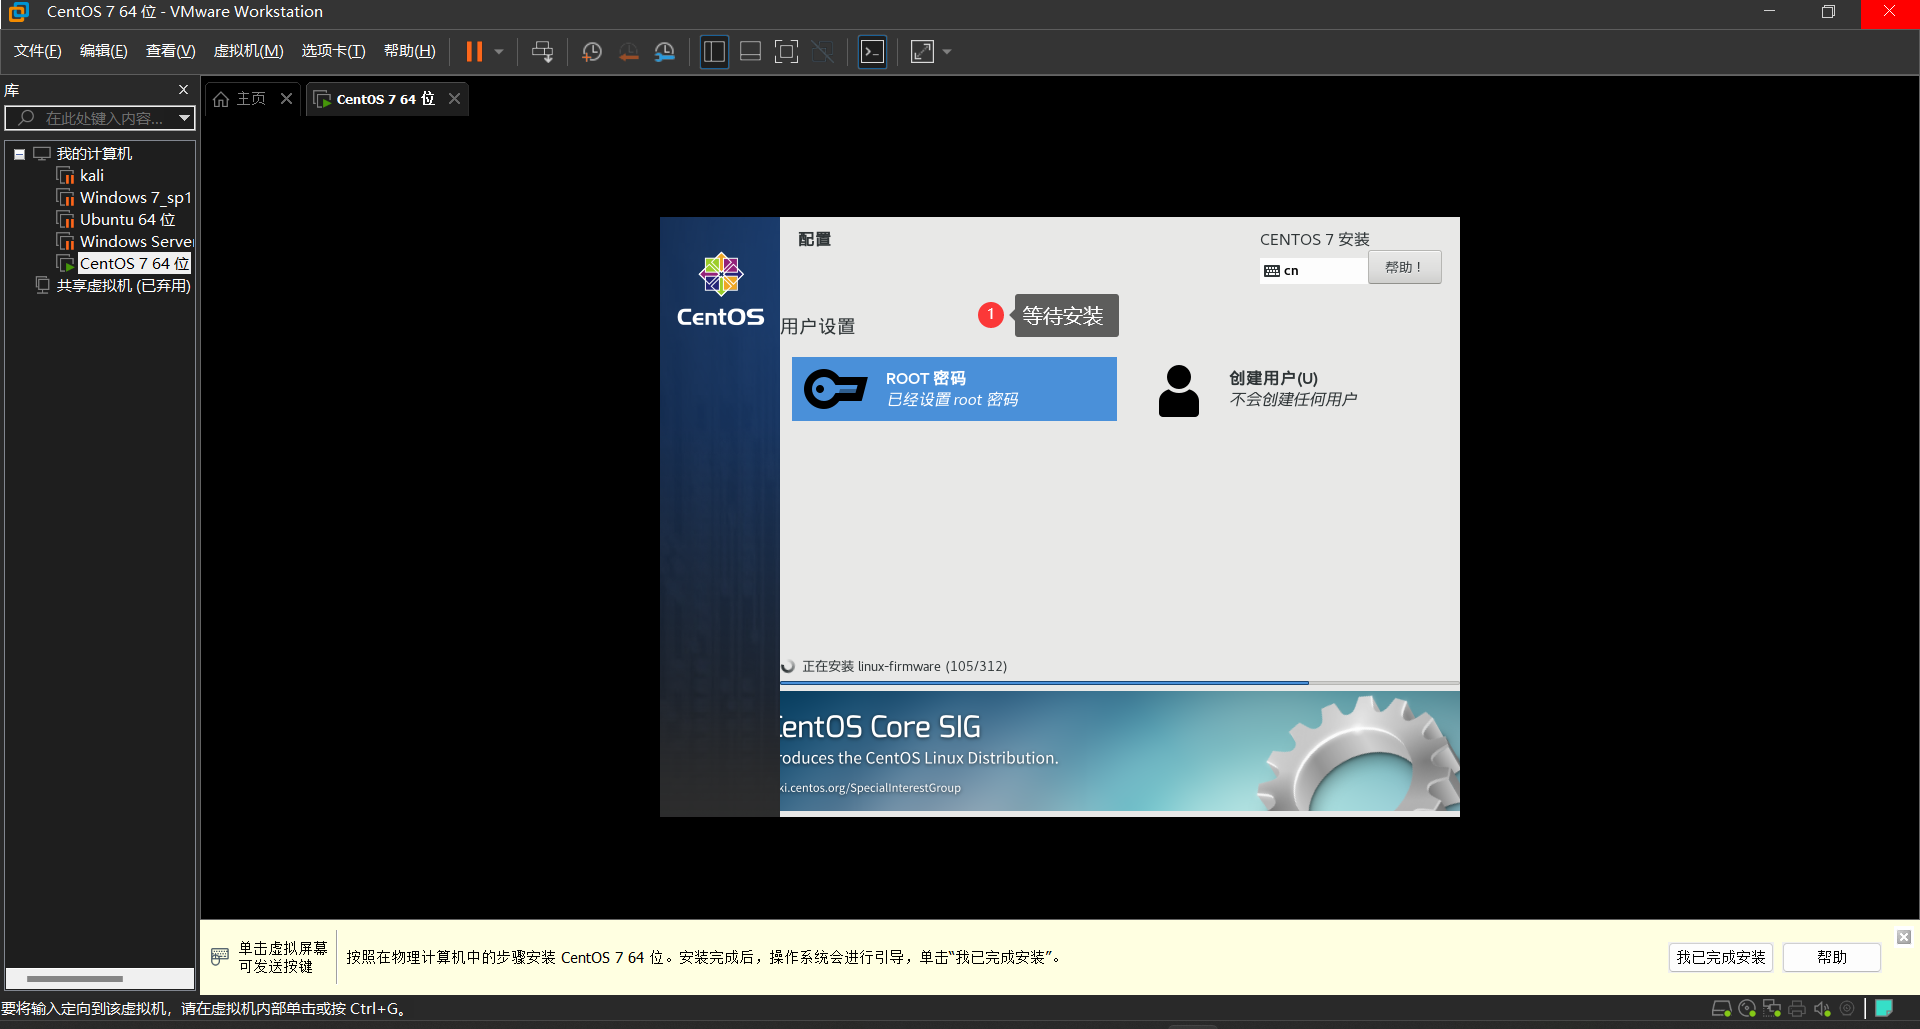Open the 选项卡(T) menu
The width and height of the screenshot is (1920, 1029).
pyautogui.click(x=334, y=51)
